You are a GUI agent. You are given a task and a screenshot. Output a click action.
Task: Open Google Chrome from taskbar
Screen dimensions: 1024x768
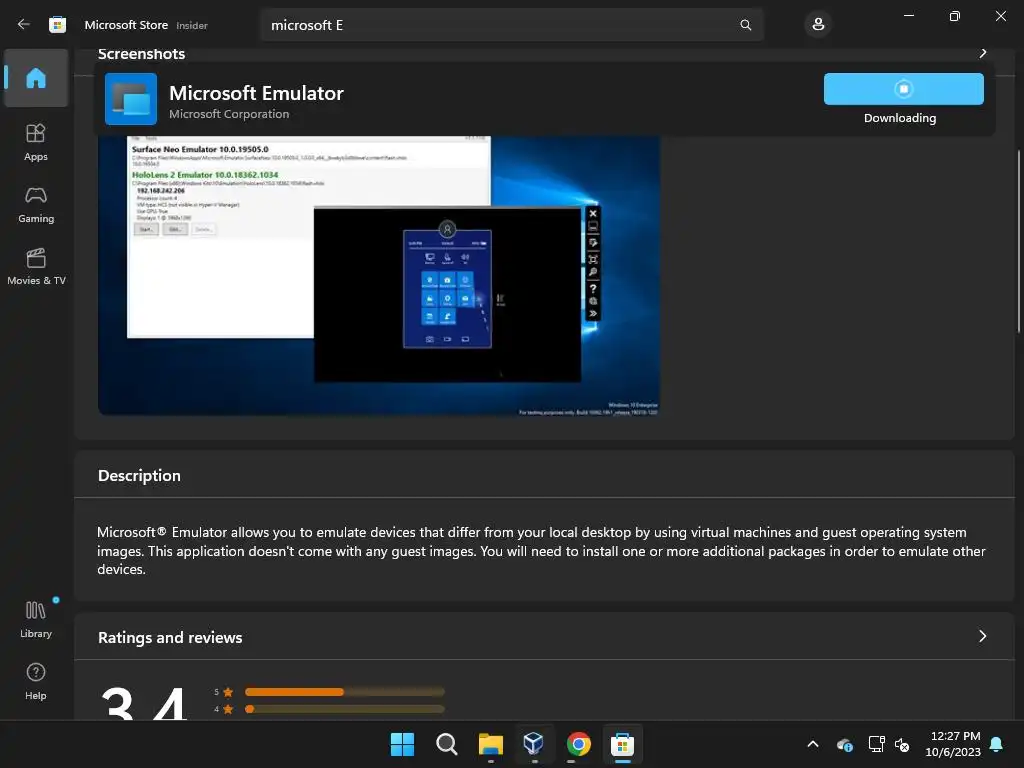click(x=578, y=744)
